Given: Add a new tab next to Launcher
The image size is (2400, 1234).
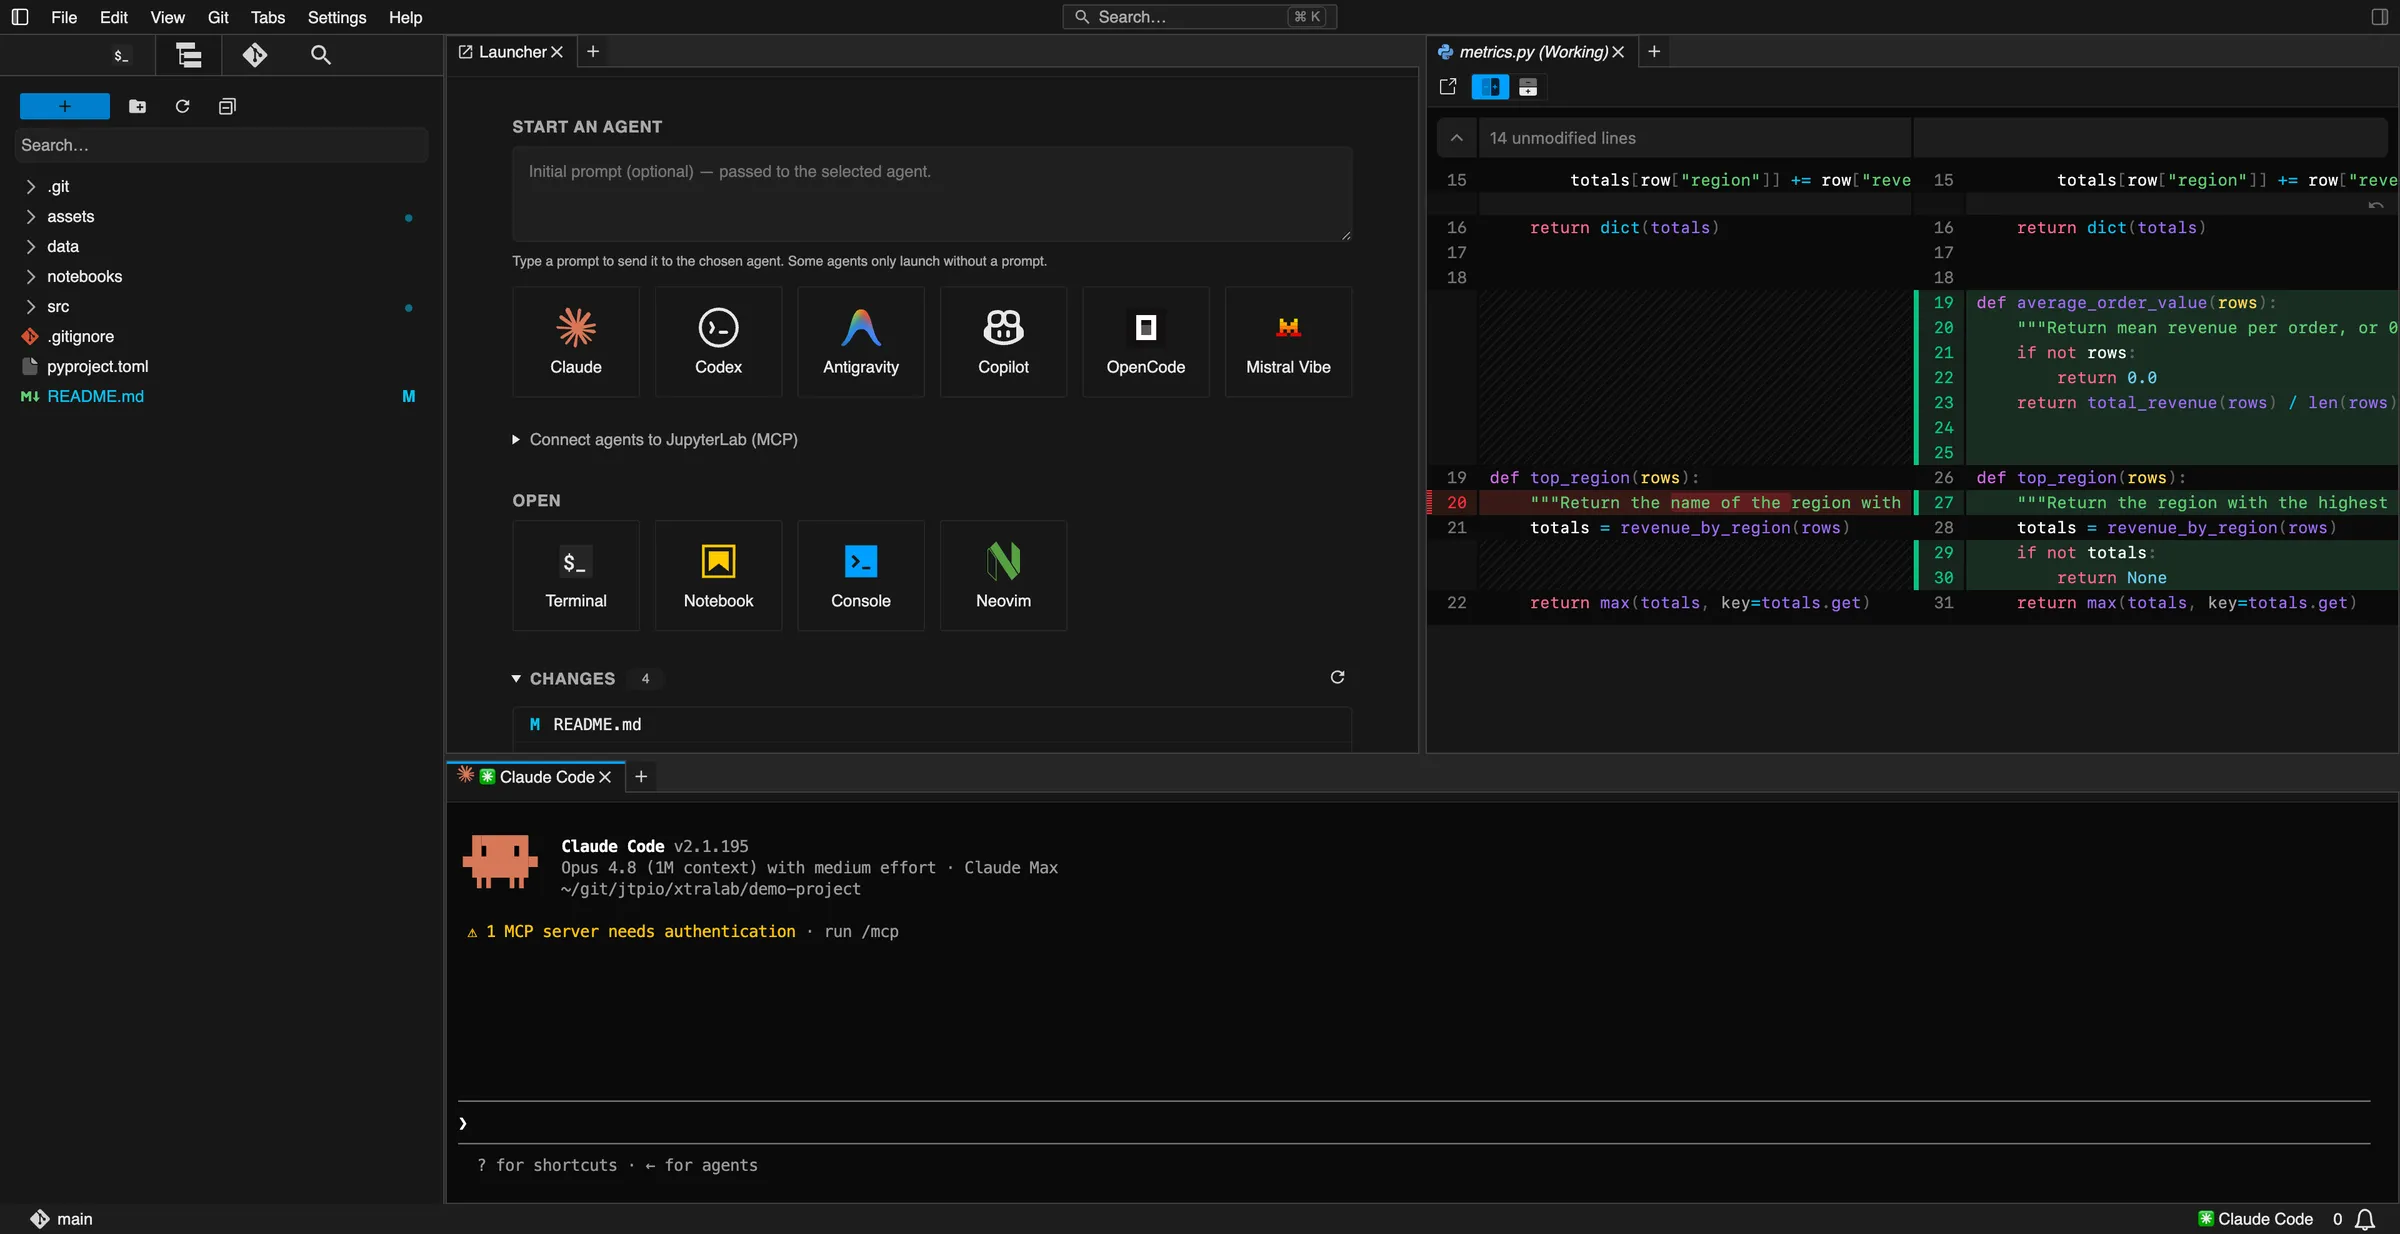Looking at the screenshot, I should (593, 52).
